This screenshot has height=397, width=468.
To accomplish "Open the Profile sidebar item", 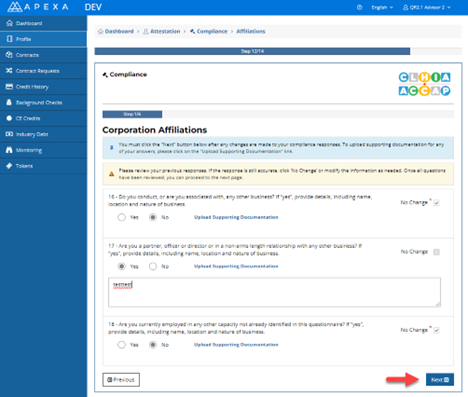I will tap(43, 39).
